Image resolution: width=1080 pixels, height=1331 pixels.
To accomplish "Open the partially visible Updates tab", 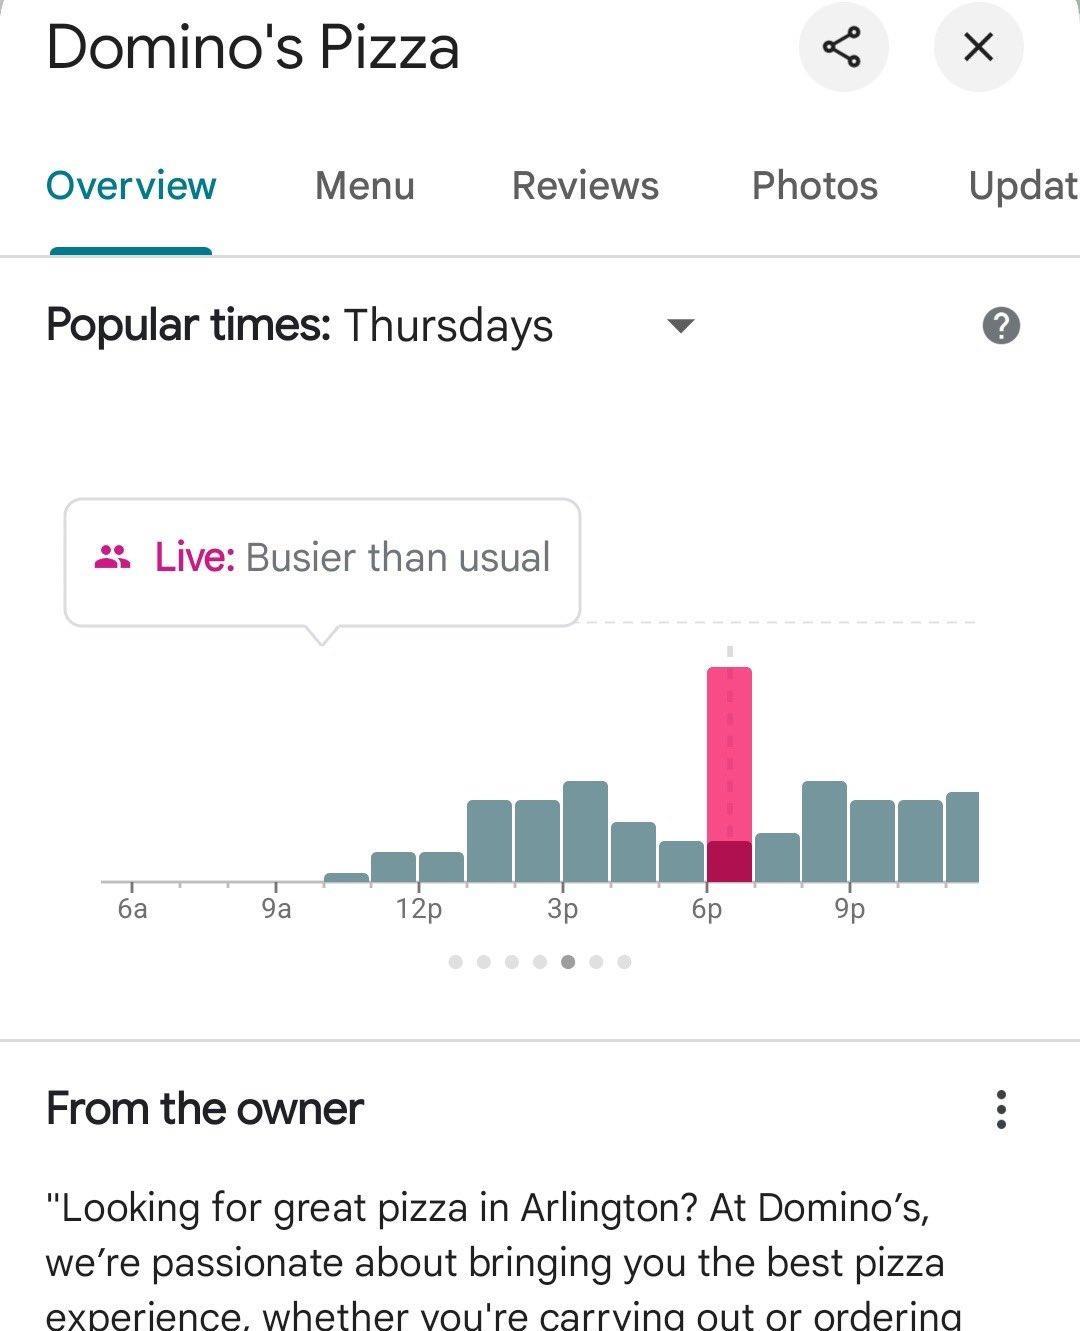I will click(x=1024, y=186).
